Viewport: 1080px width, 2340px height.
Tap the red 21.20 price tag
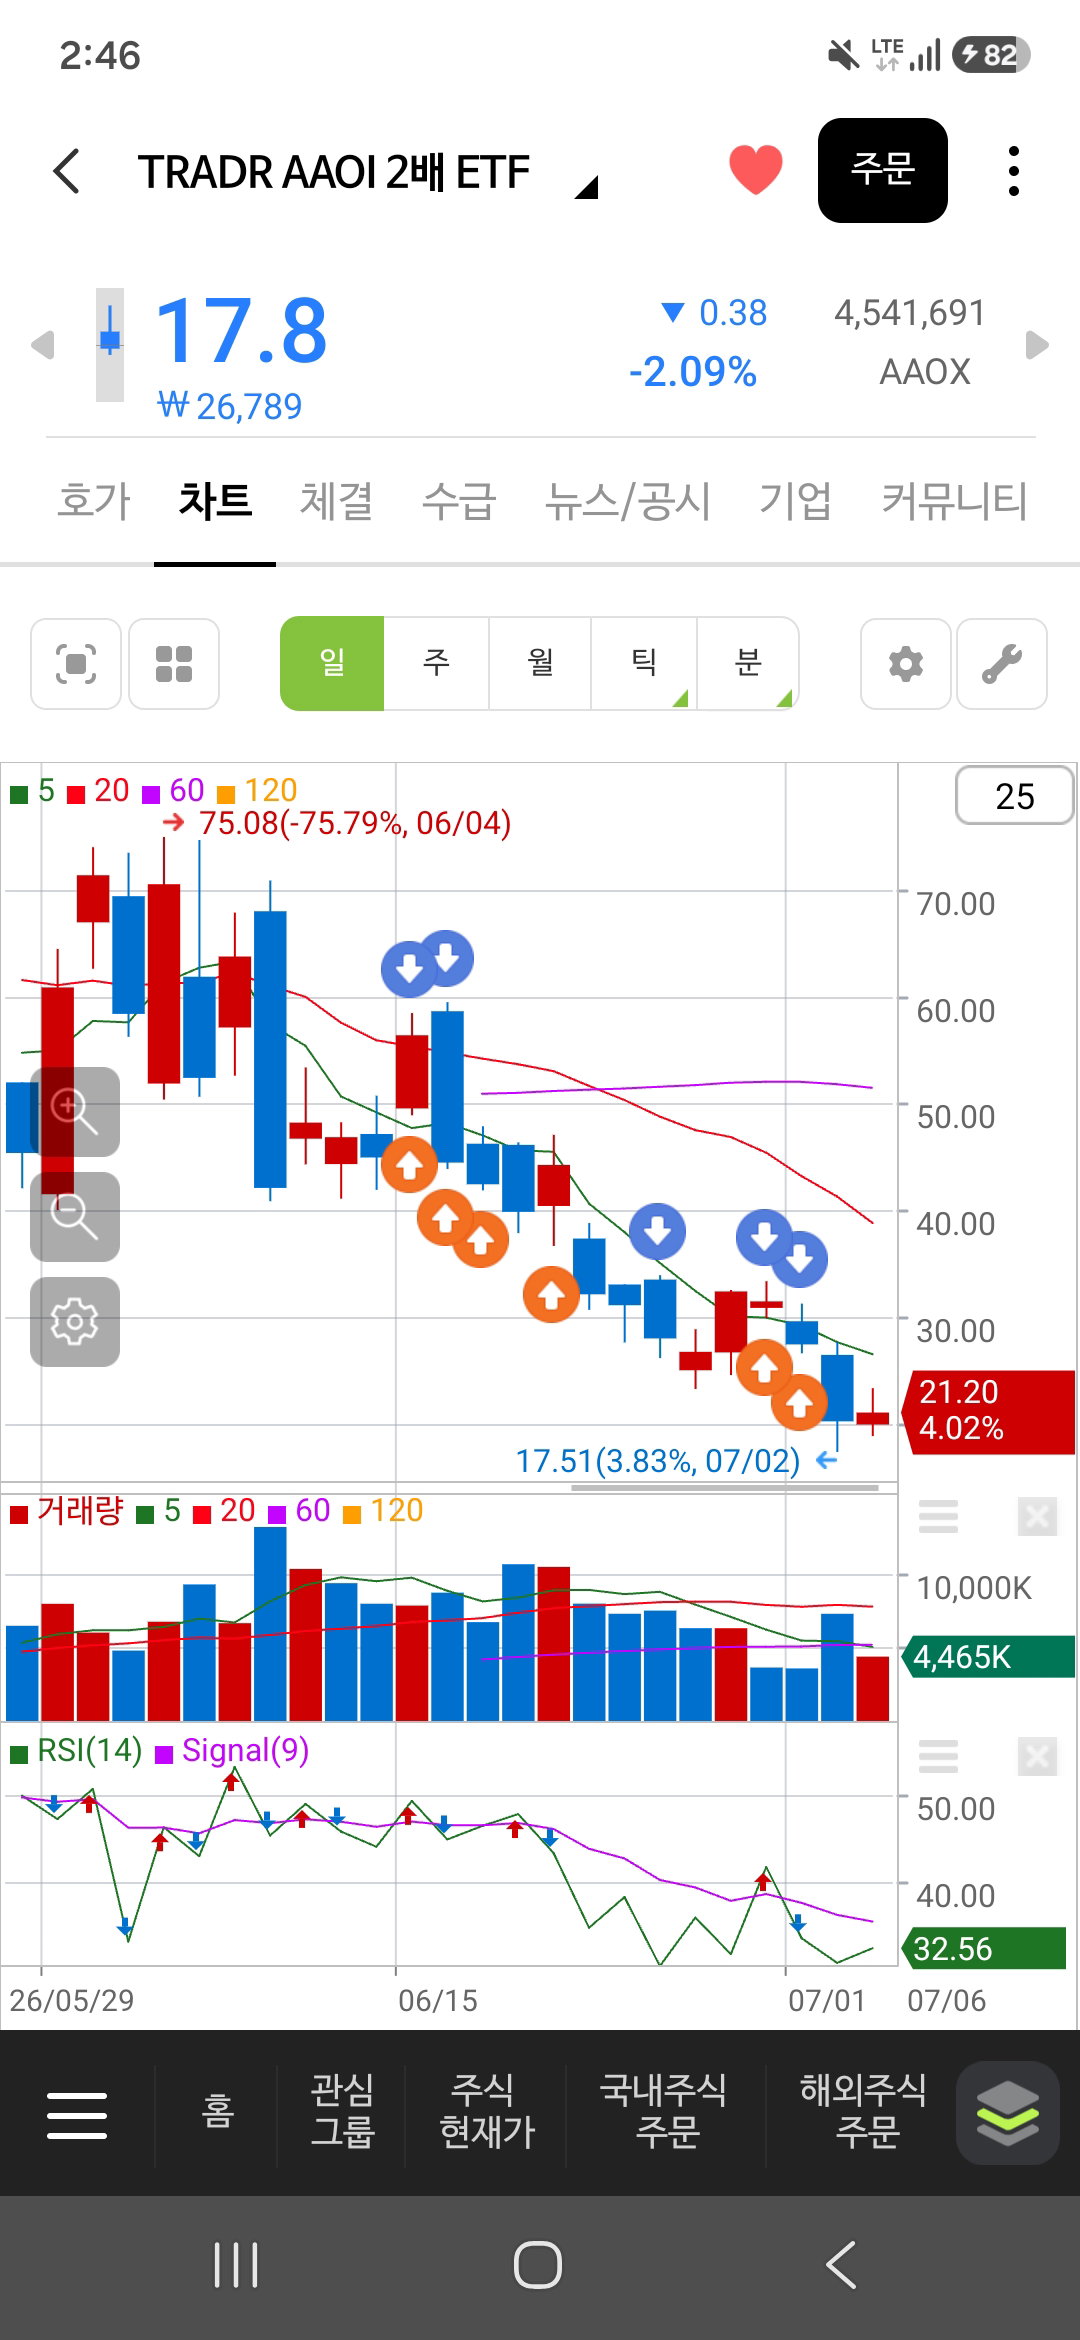pyautogui.click(x=988, y=1411)
